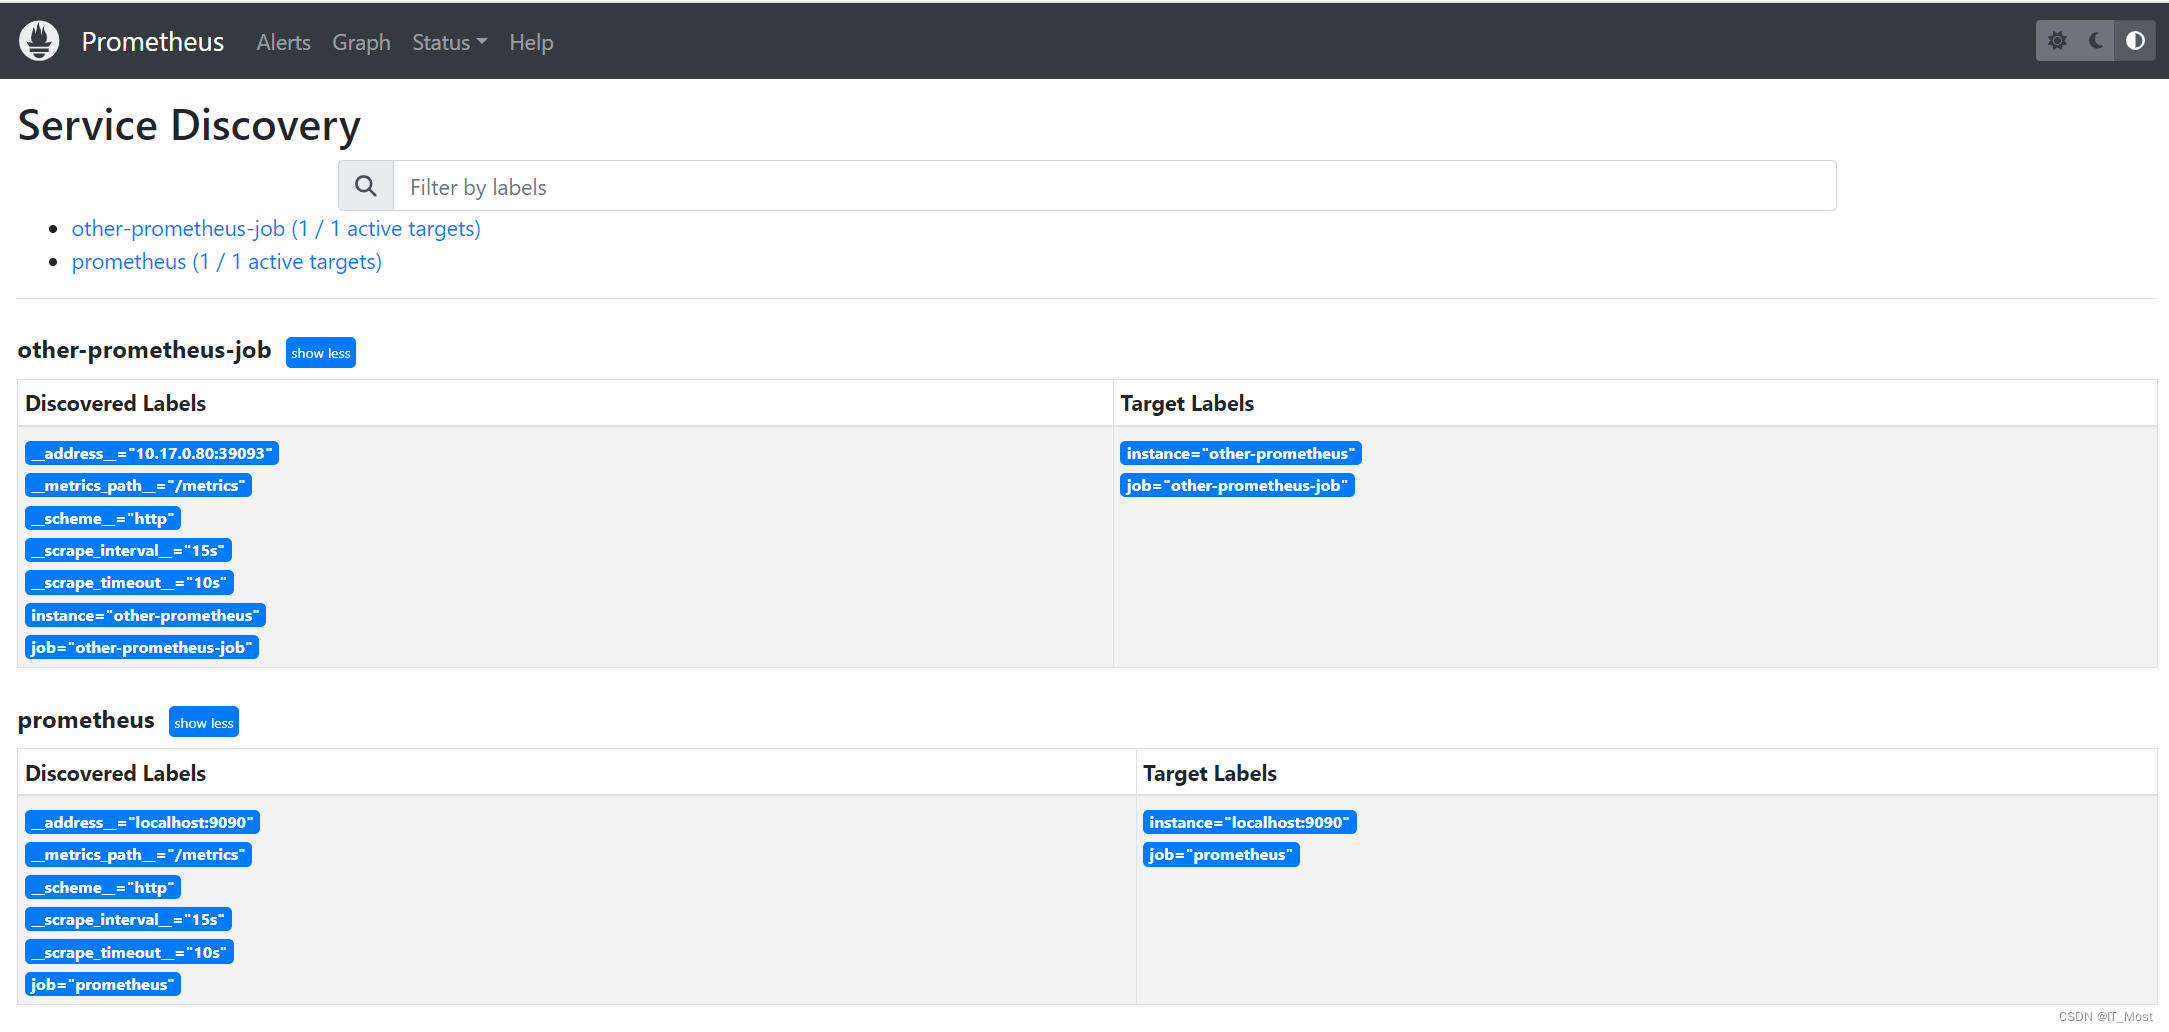Collapse other-prometheus-job with show less
The height and width of the screenshot is (1032, 2169).
point(321,353)
